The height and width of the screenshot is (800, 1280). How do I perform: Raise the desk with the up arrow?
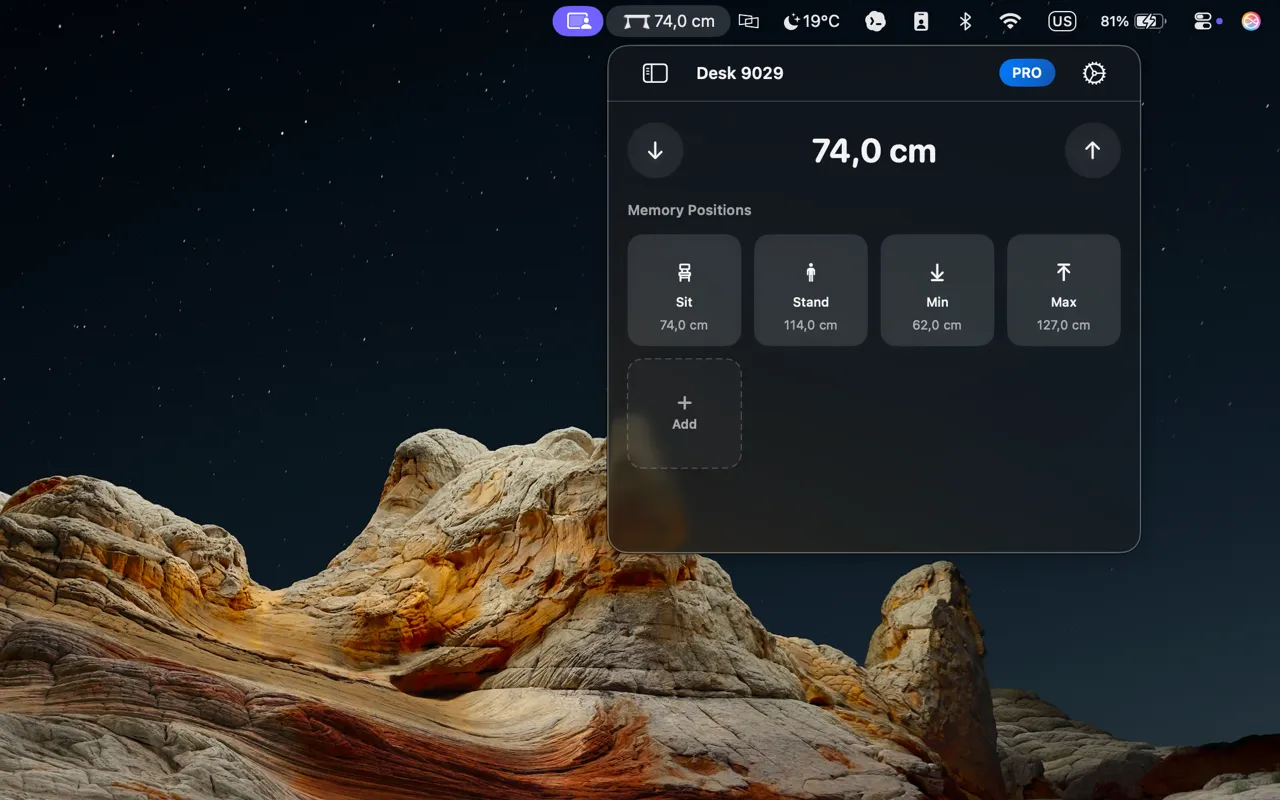tap(1092, 150)
